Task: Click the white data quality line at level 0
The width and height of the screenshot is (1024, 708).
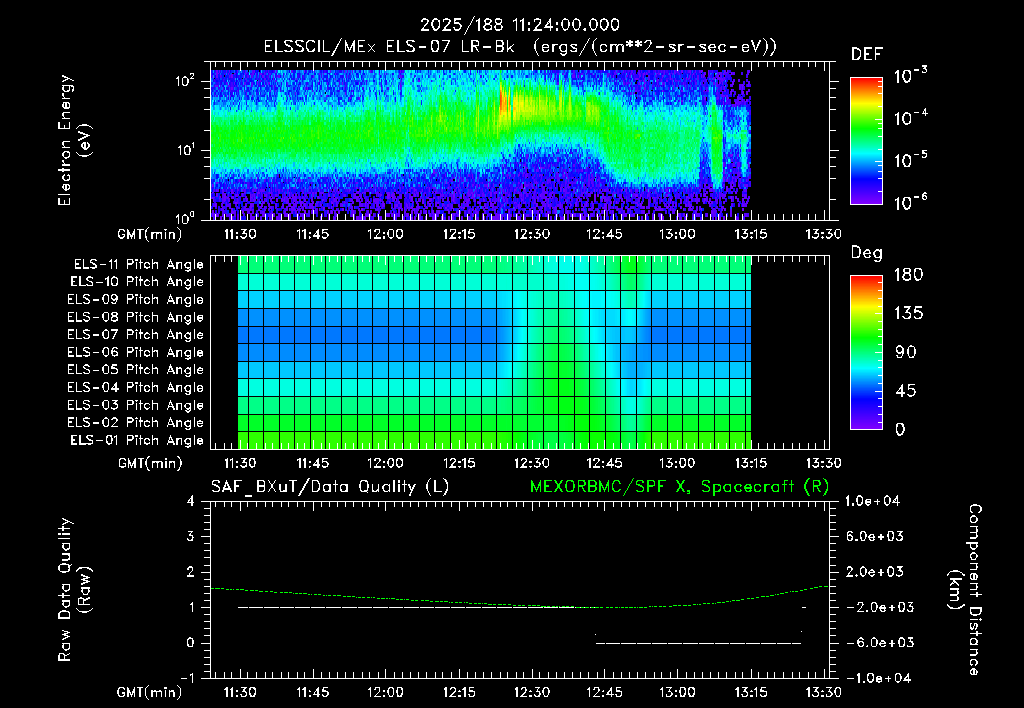Action: pos(697,643)
